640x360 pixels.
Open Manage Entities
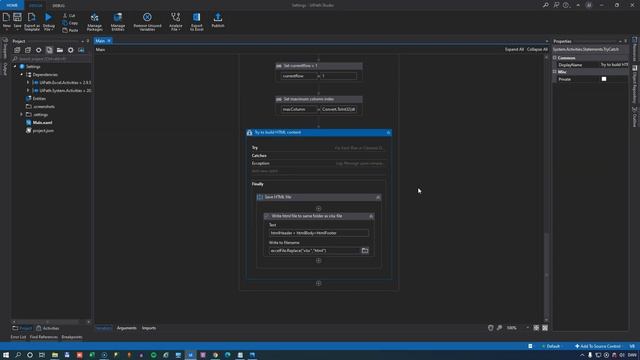(118, 21)
